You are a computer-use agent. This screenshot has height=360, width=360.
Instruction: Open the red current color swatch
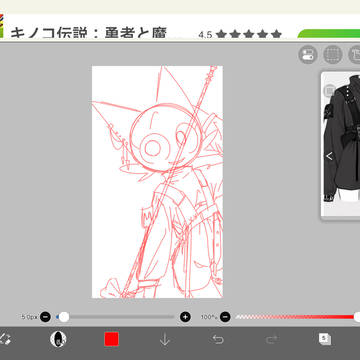pyautogui.click(x=111, y=339)
